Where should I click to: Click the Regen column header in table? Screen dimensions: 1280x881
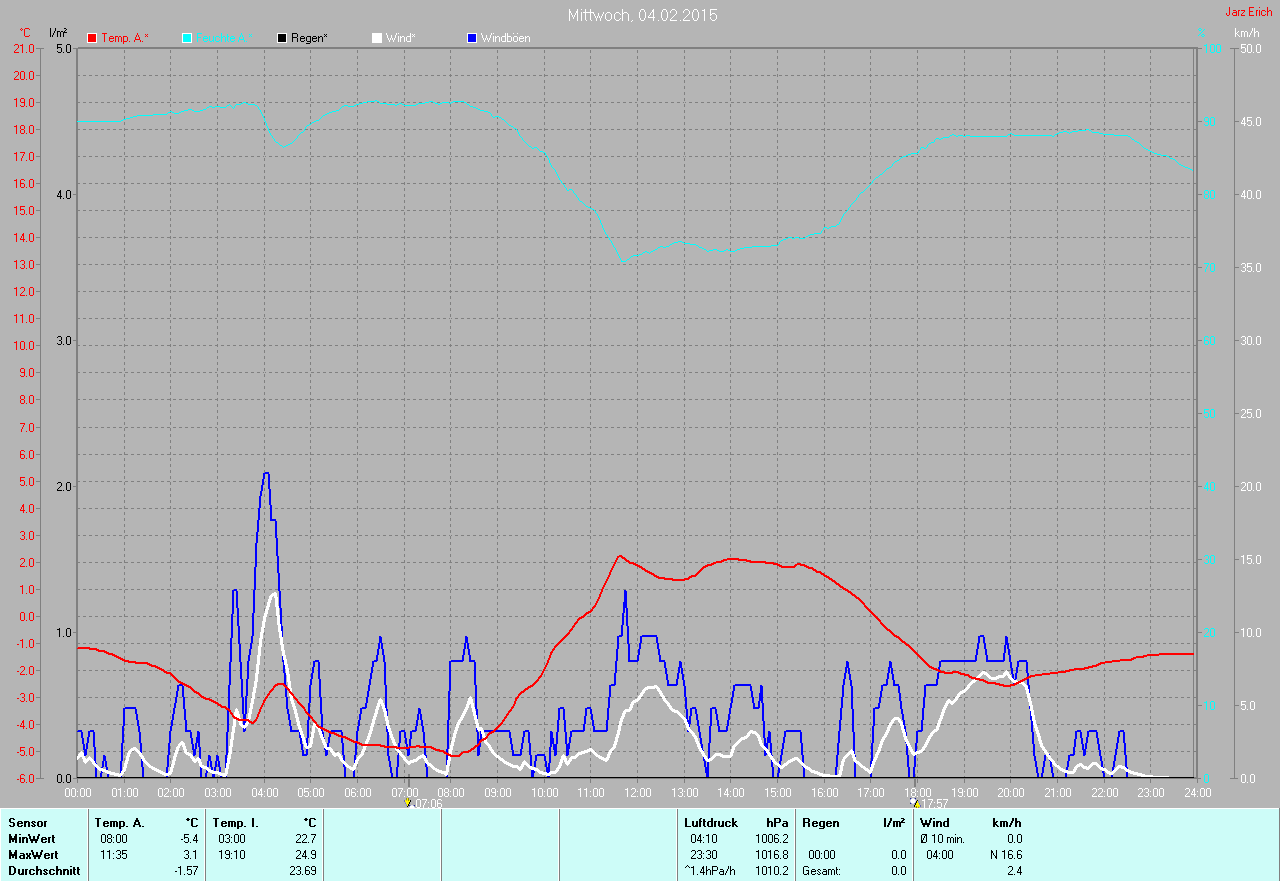point(819,822)
